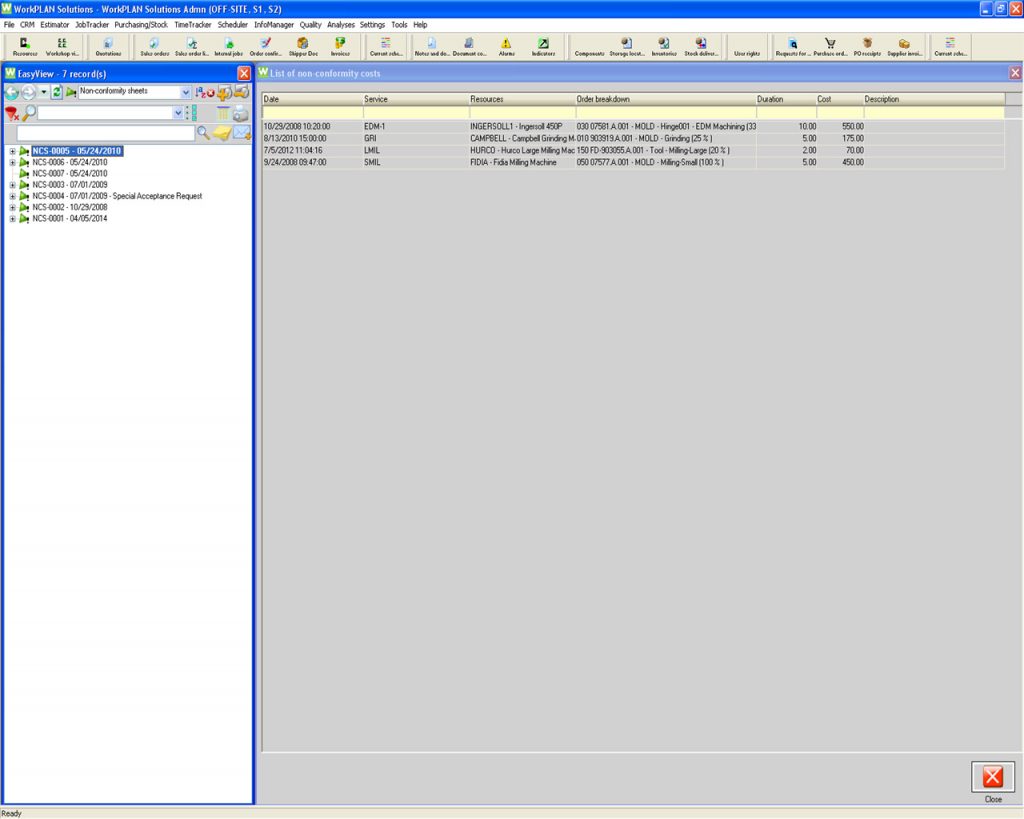
Task: Select the Indicators toolbar icon
Action: point(543,45)
